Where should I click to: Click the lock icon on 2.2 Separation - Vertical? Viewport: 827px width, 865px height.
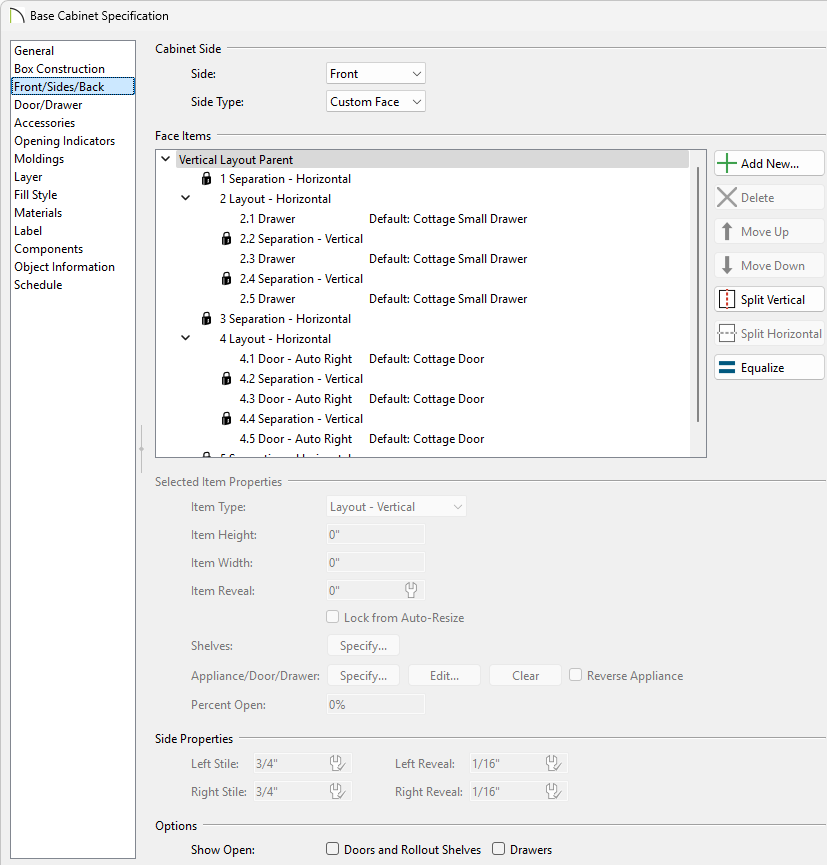(x=226, y=239)
